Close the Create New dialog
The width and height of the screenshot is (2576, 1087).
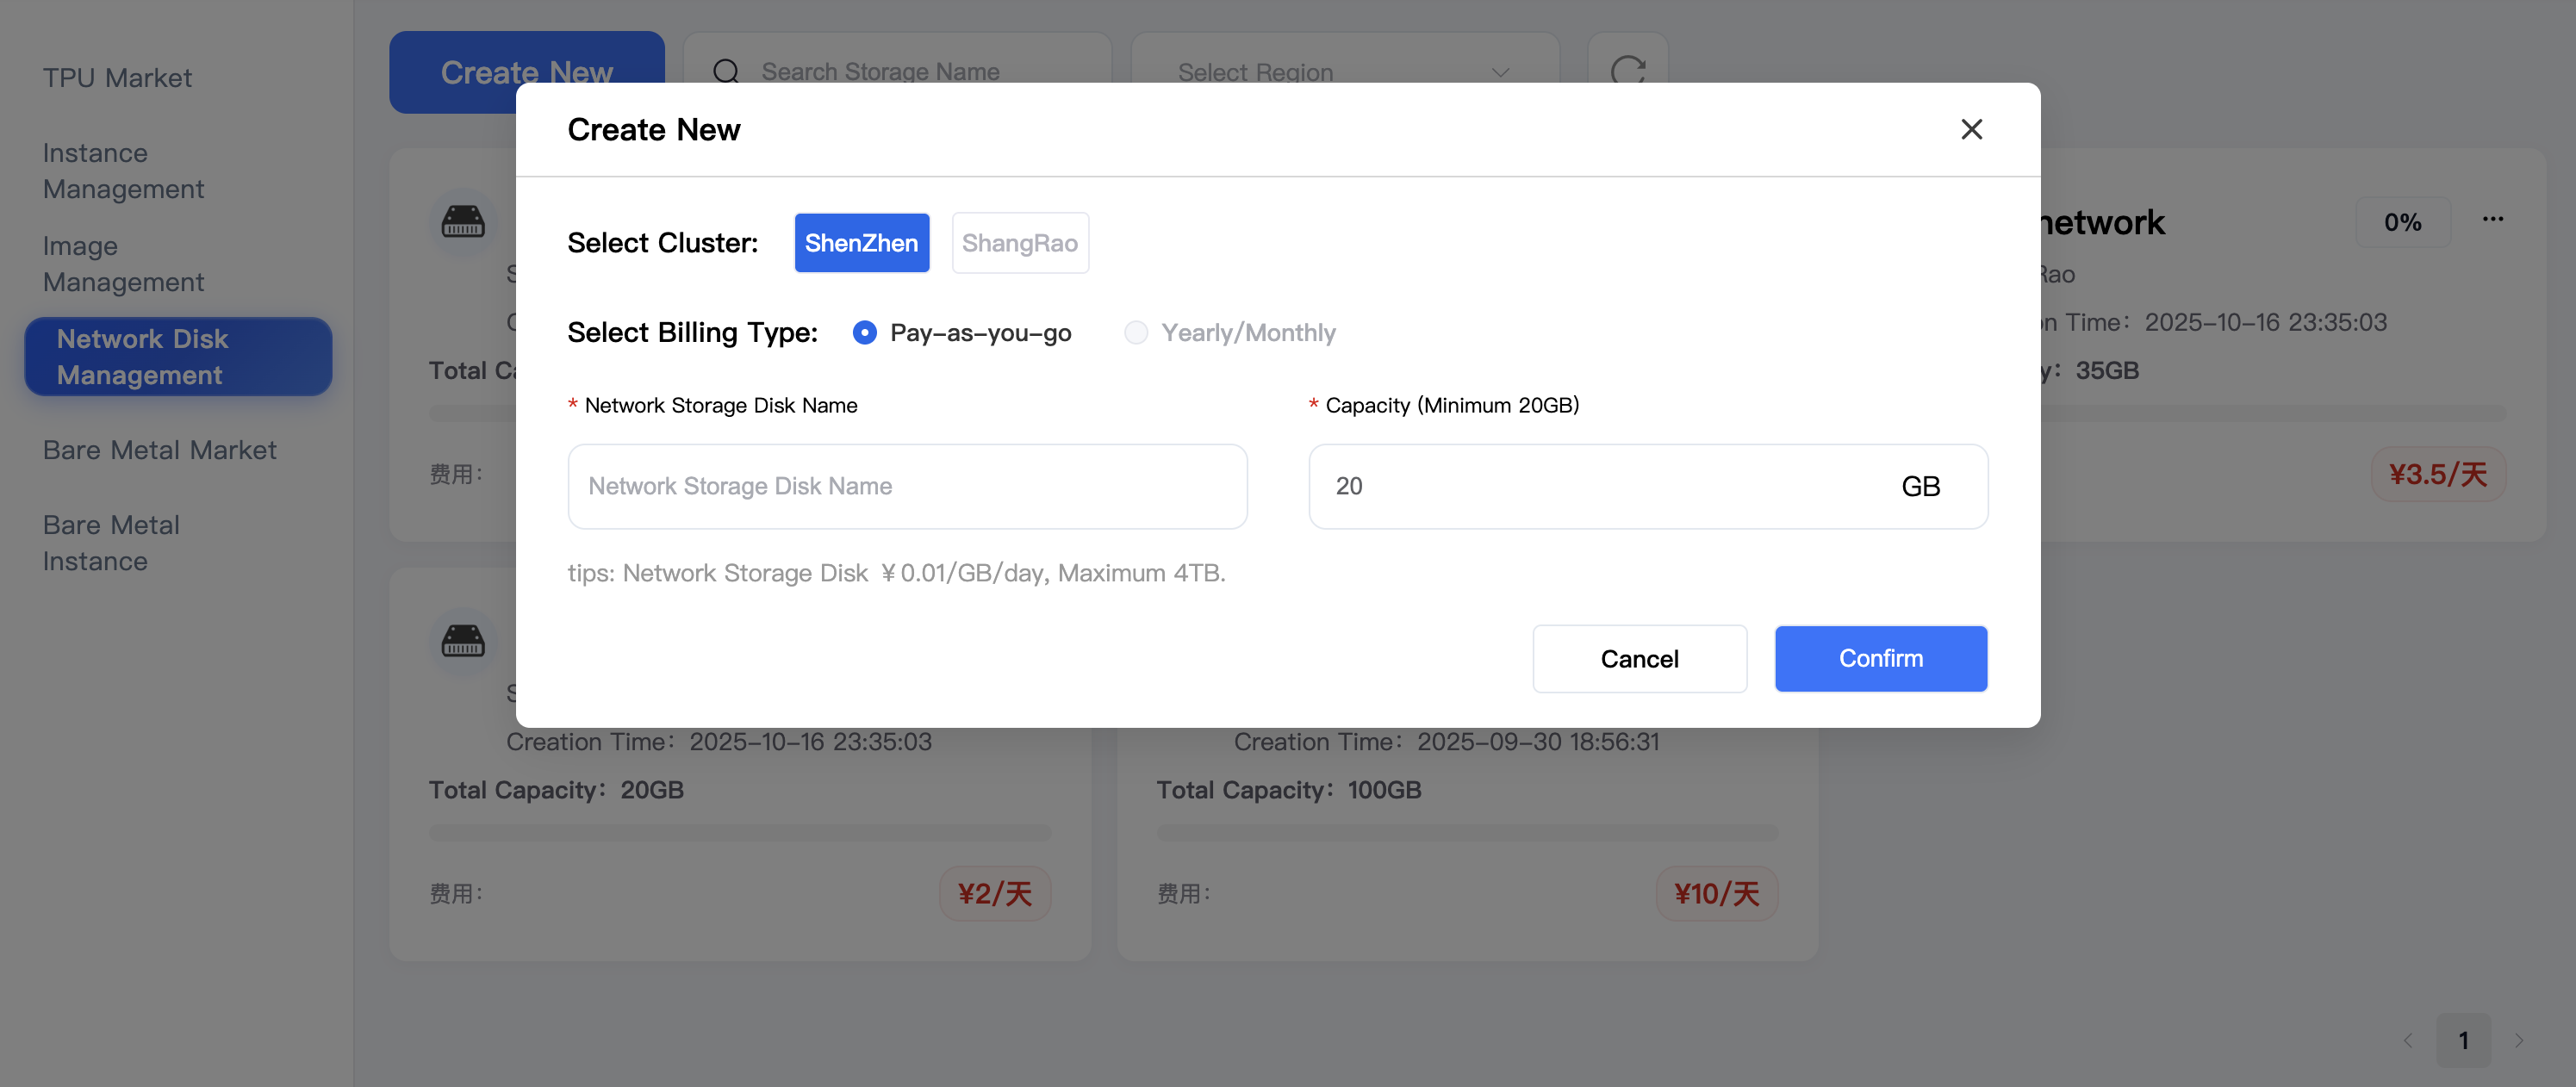click(1971, 129)
